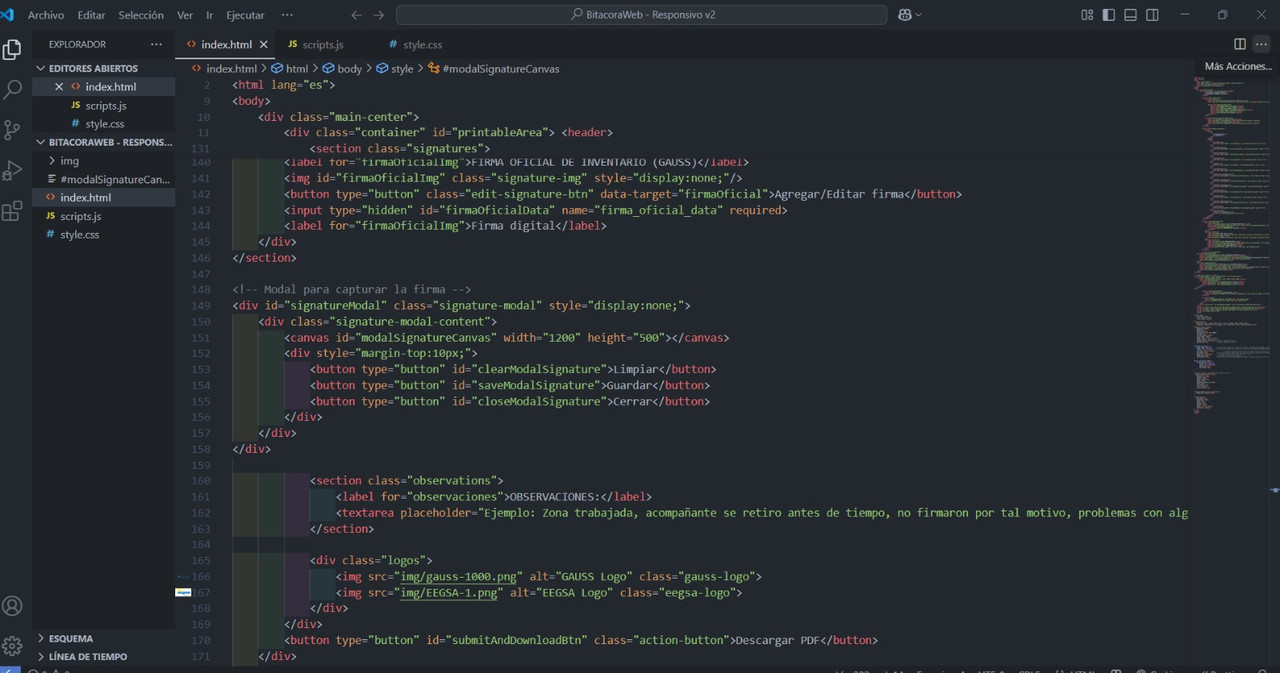This screenshot has height=673, width=1280.
Task: Open the Search view in activity bar
Action: pyautogui.click(x=12, y=90)
